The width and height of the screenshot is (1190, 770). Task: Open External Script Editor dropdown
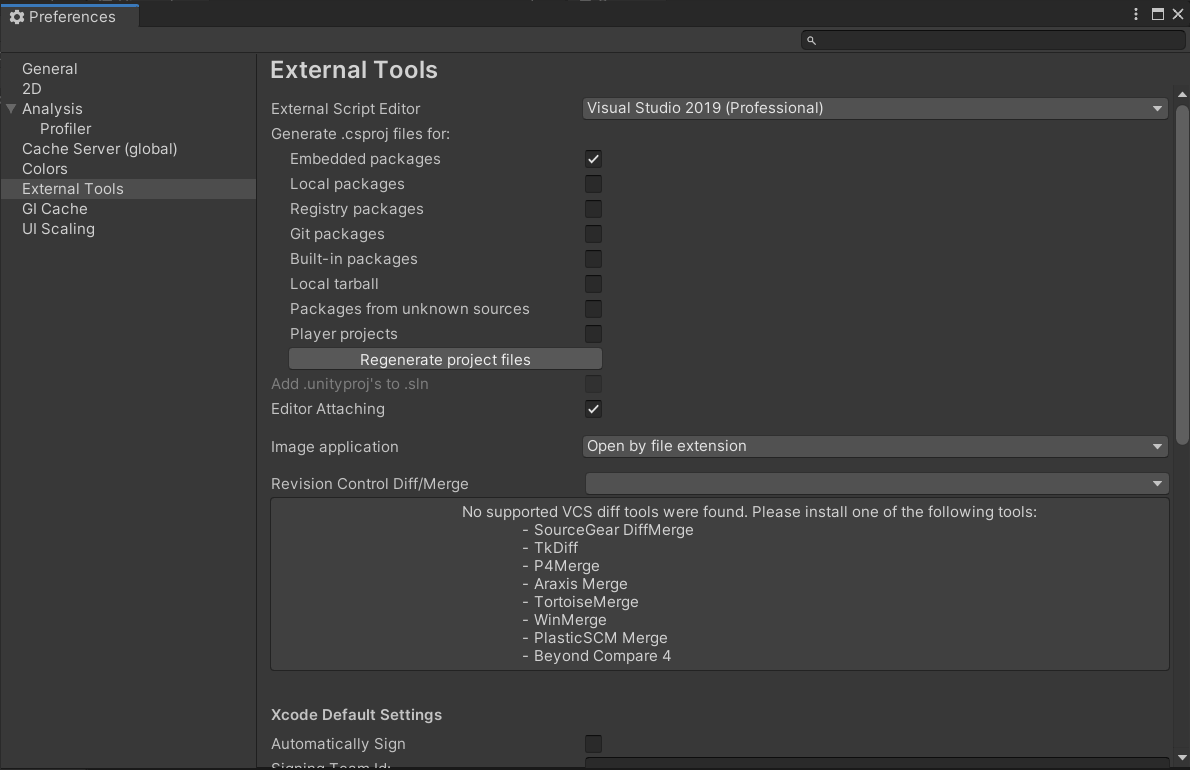(875, 108)
